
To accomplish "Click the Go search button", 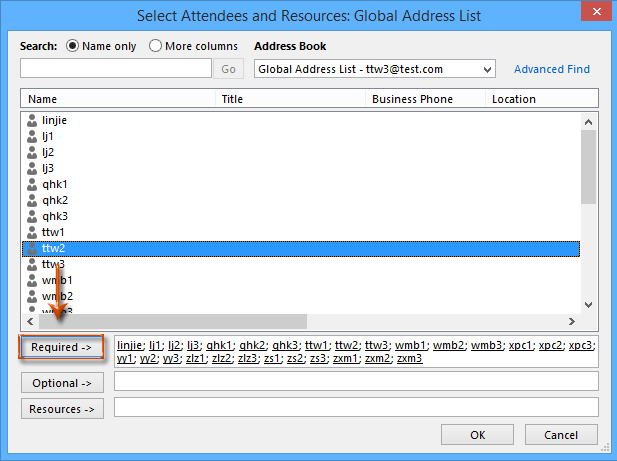I will [228, 69].
